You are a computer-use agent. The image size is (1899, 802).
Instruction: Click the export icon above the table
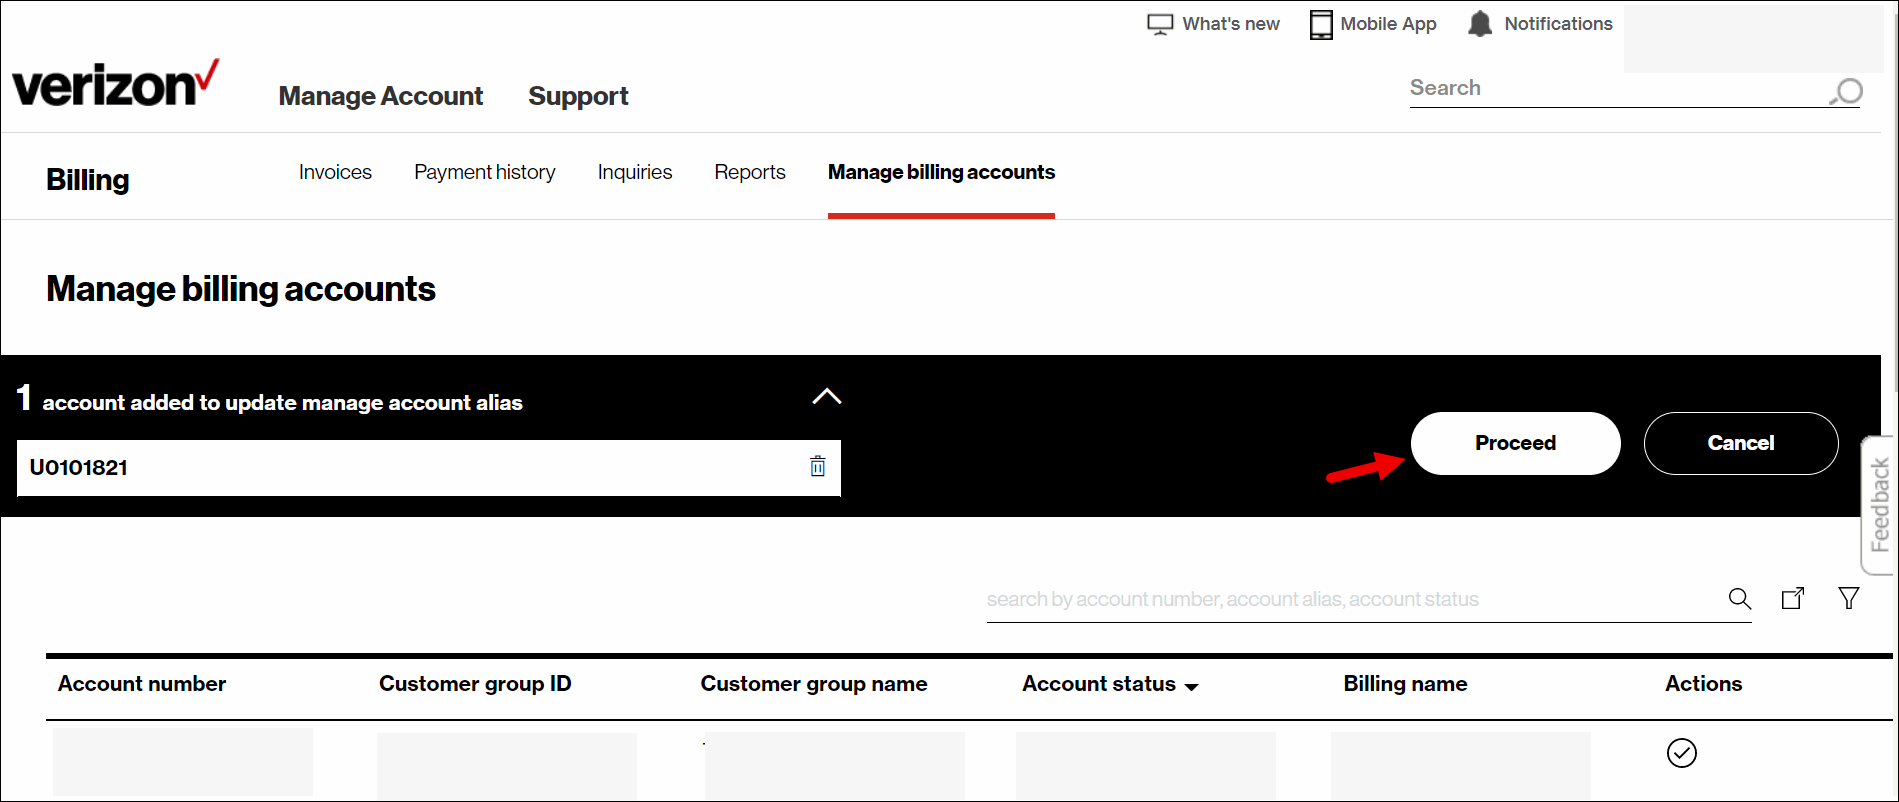[1793, 598]
